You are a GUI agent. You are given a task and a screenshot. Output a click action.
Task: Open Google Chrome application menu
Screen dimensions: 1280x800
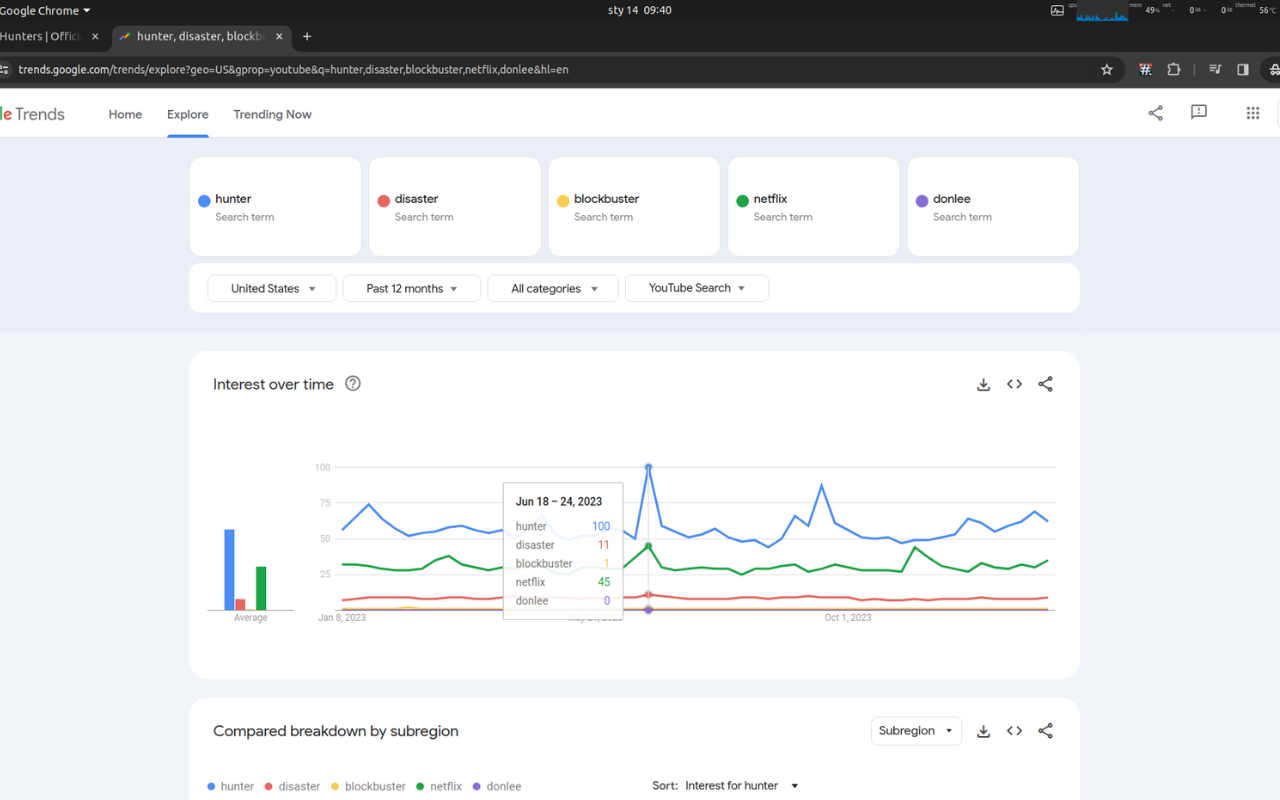(45, 10)
